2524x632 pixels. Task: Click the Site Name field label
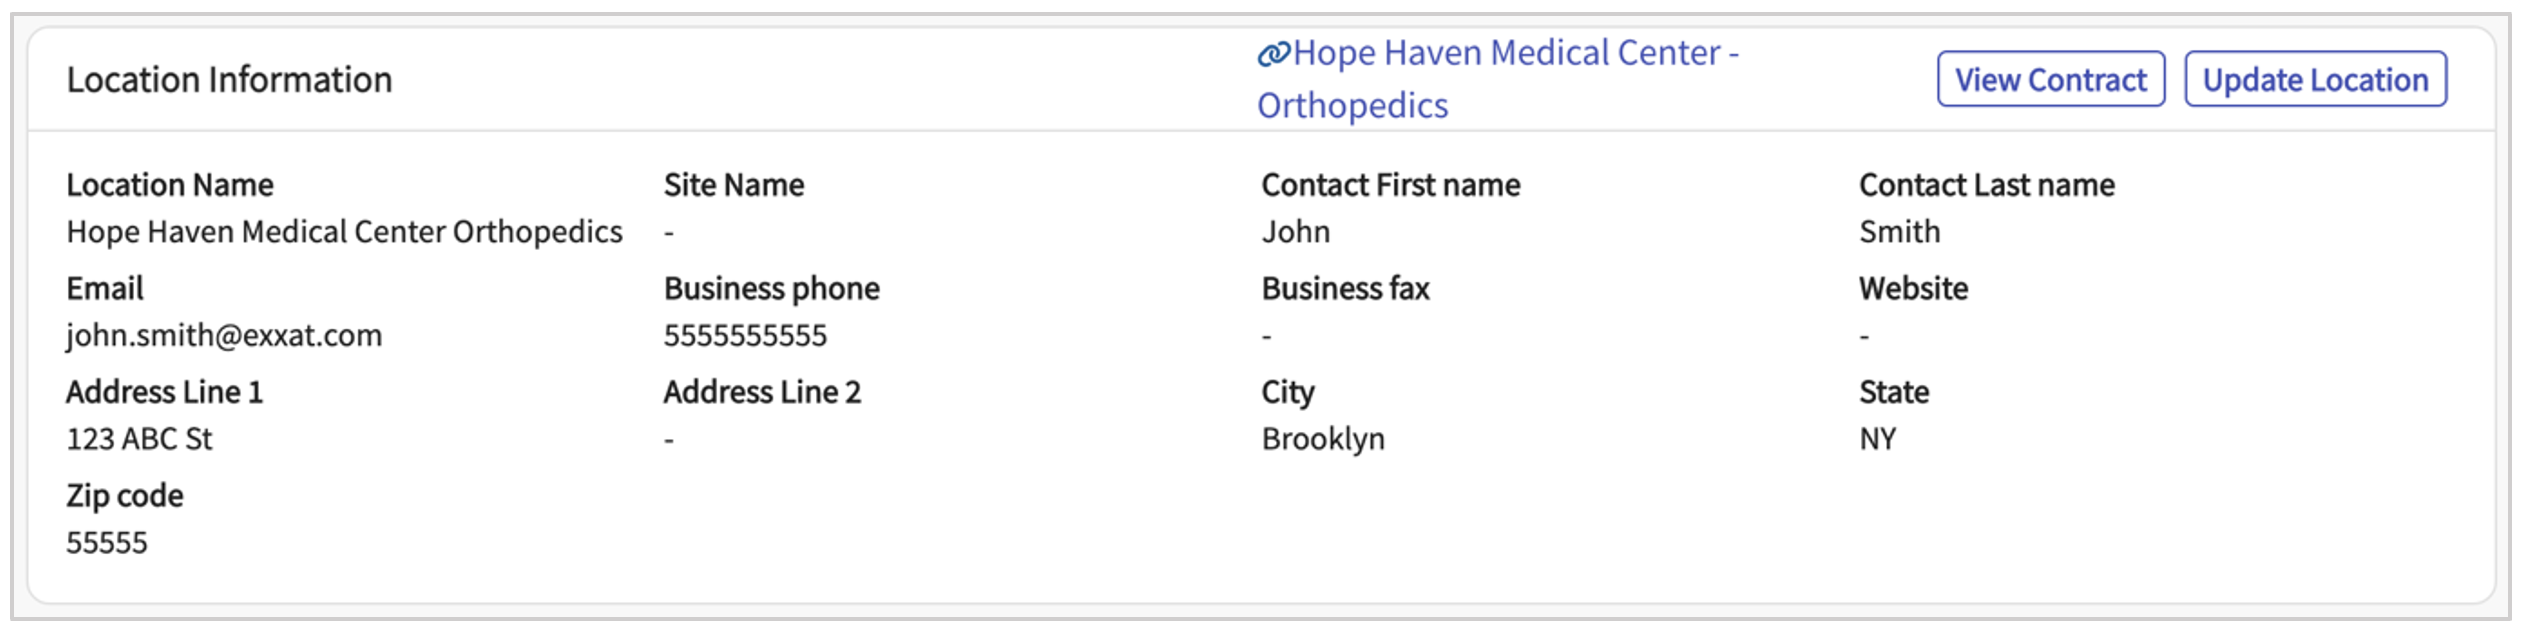[733, 185]
